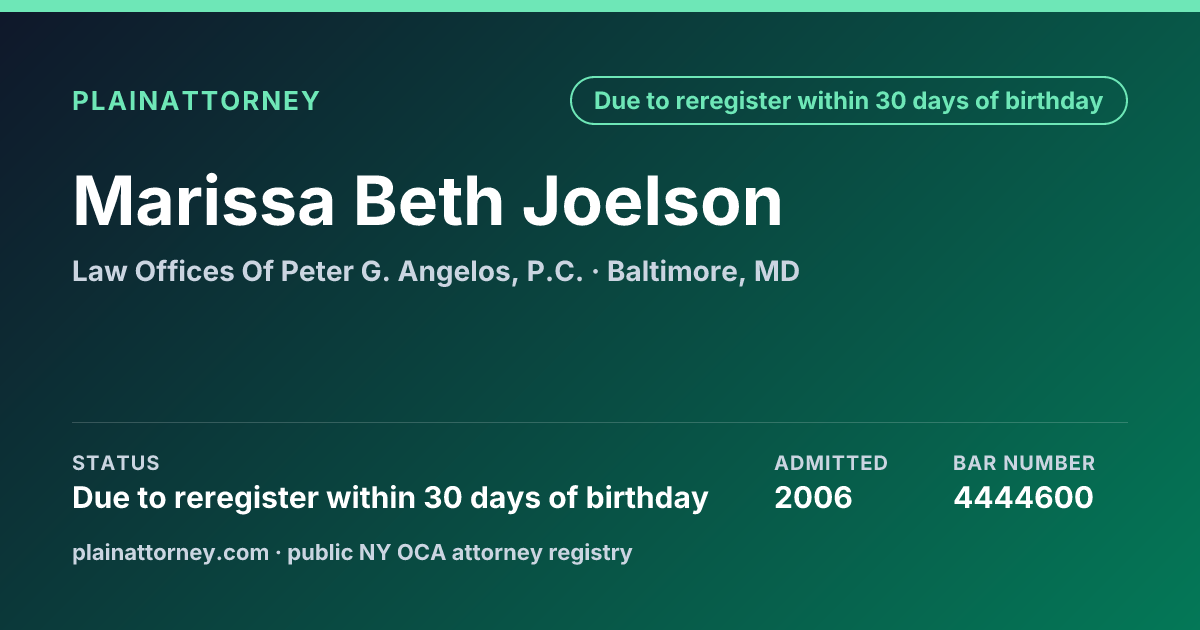Click the ADMITTED field label
Viewport: 1200px width, 630px height.
[x=831, y=463]
